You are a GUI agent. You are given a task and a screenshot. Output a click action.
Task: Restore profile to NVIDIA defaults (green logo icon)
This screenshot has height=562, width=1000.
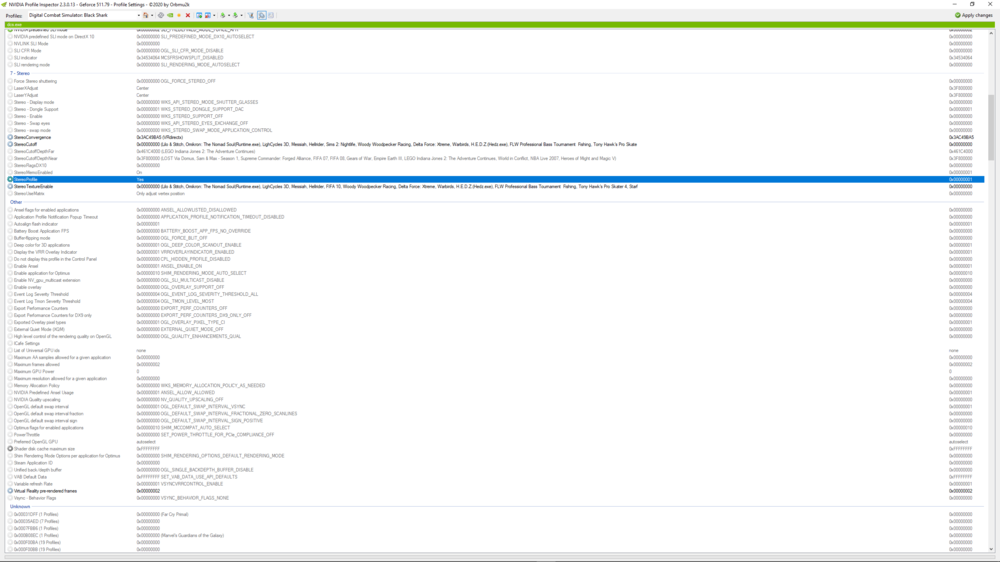170,15
